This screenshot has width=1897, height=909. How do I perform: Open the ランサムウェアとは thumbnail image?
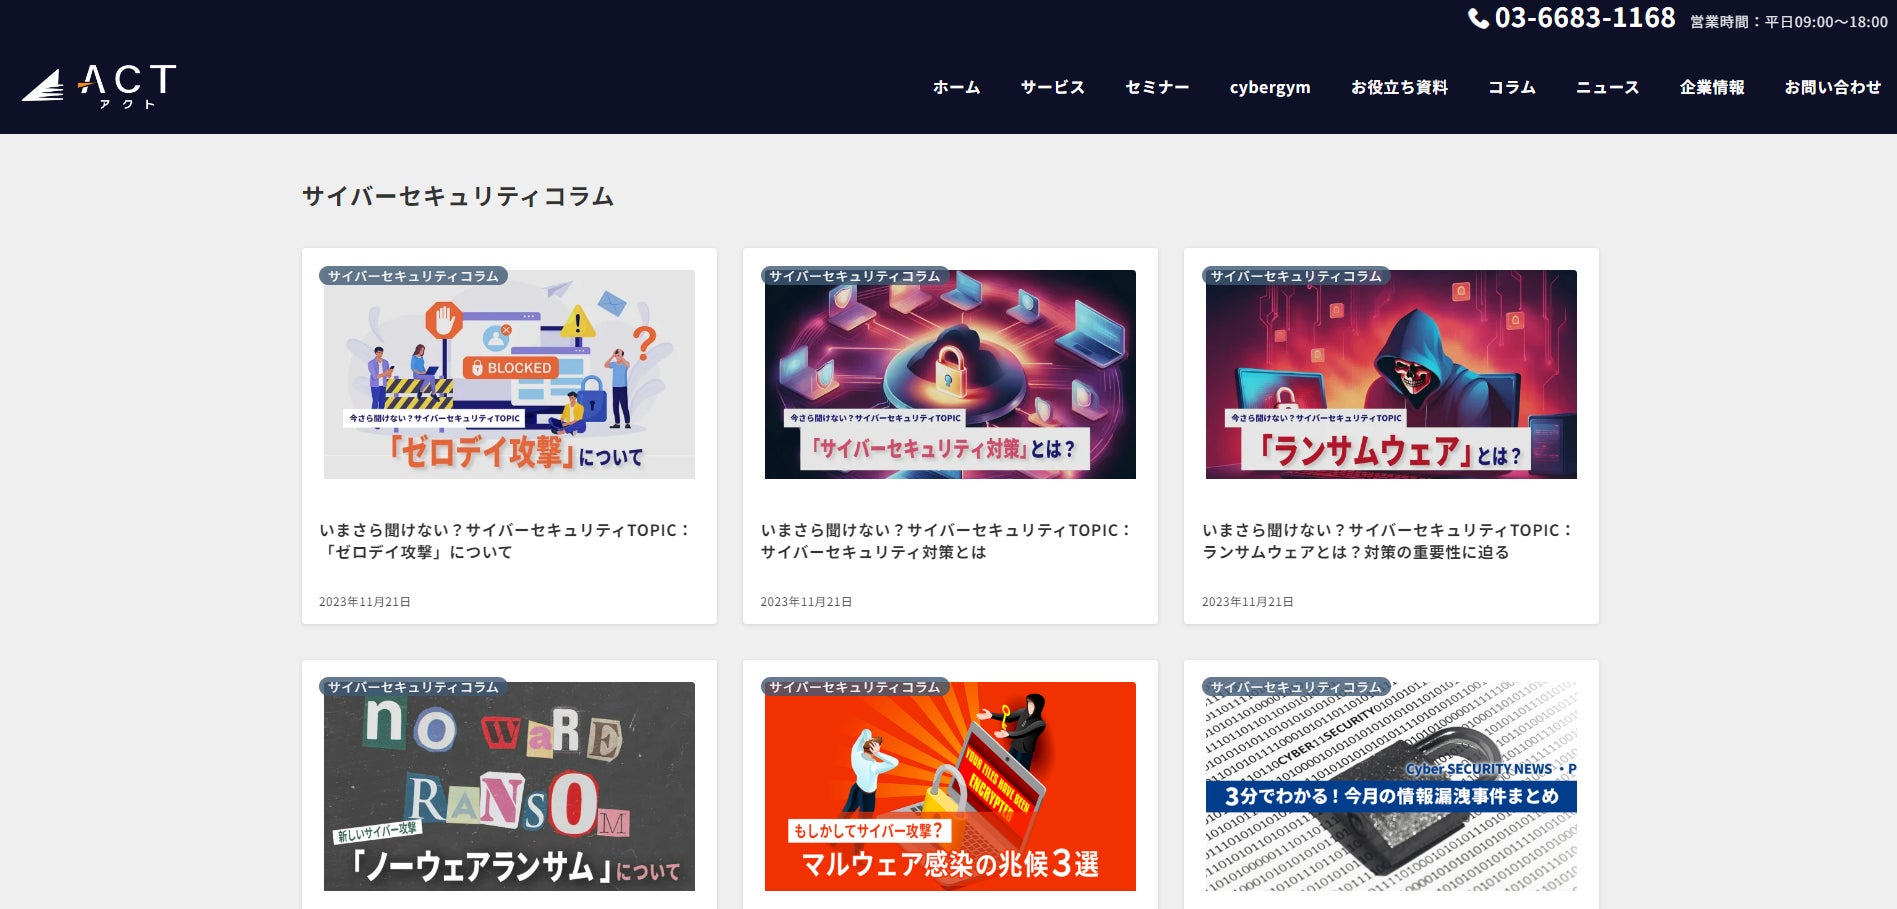pos(1391,374)
